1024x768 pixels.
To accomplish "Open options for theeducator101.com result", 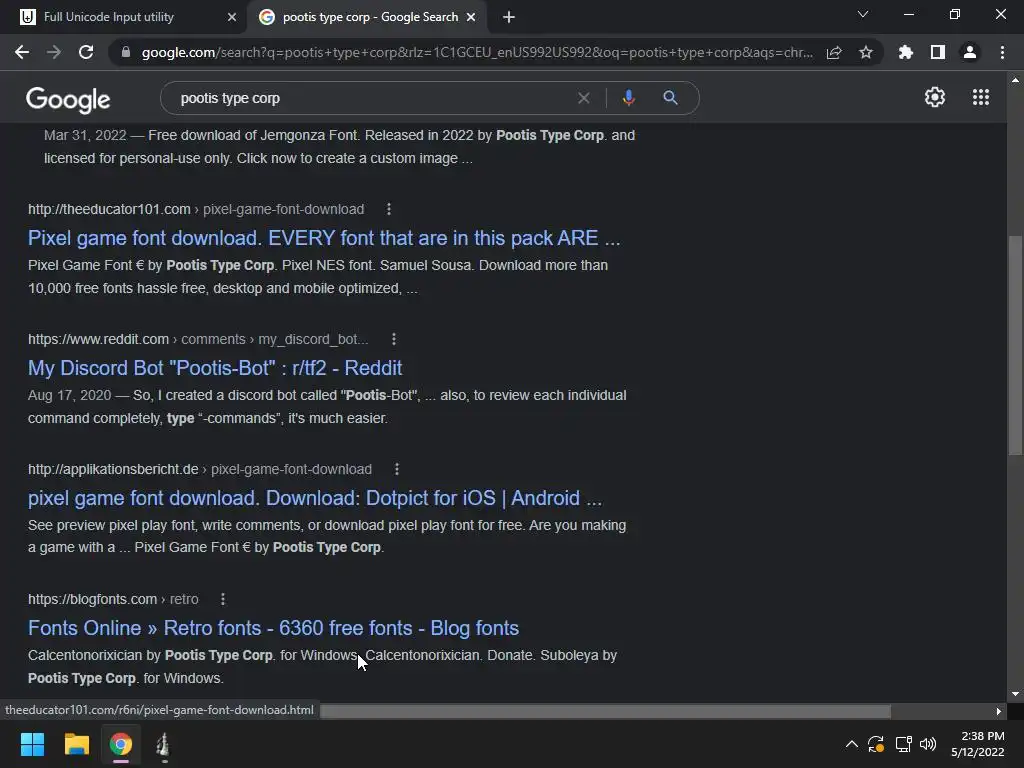I will (389, 209).
